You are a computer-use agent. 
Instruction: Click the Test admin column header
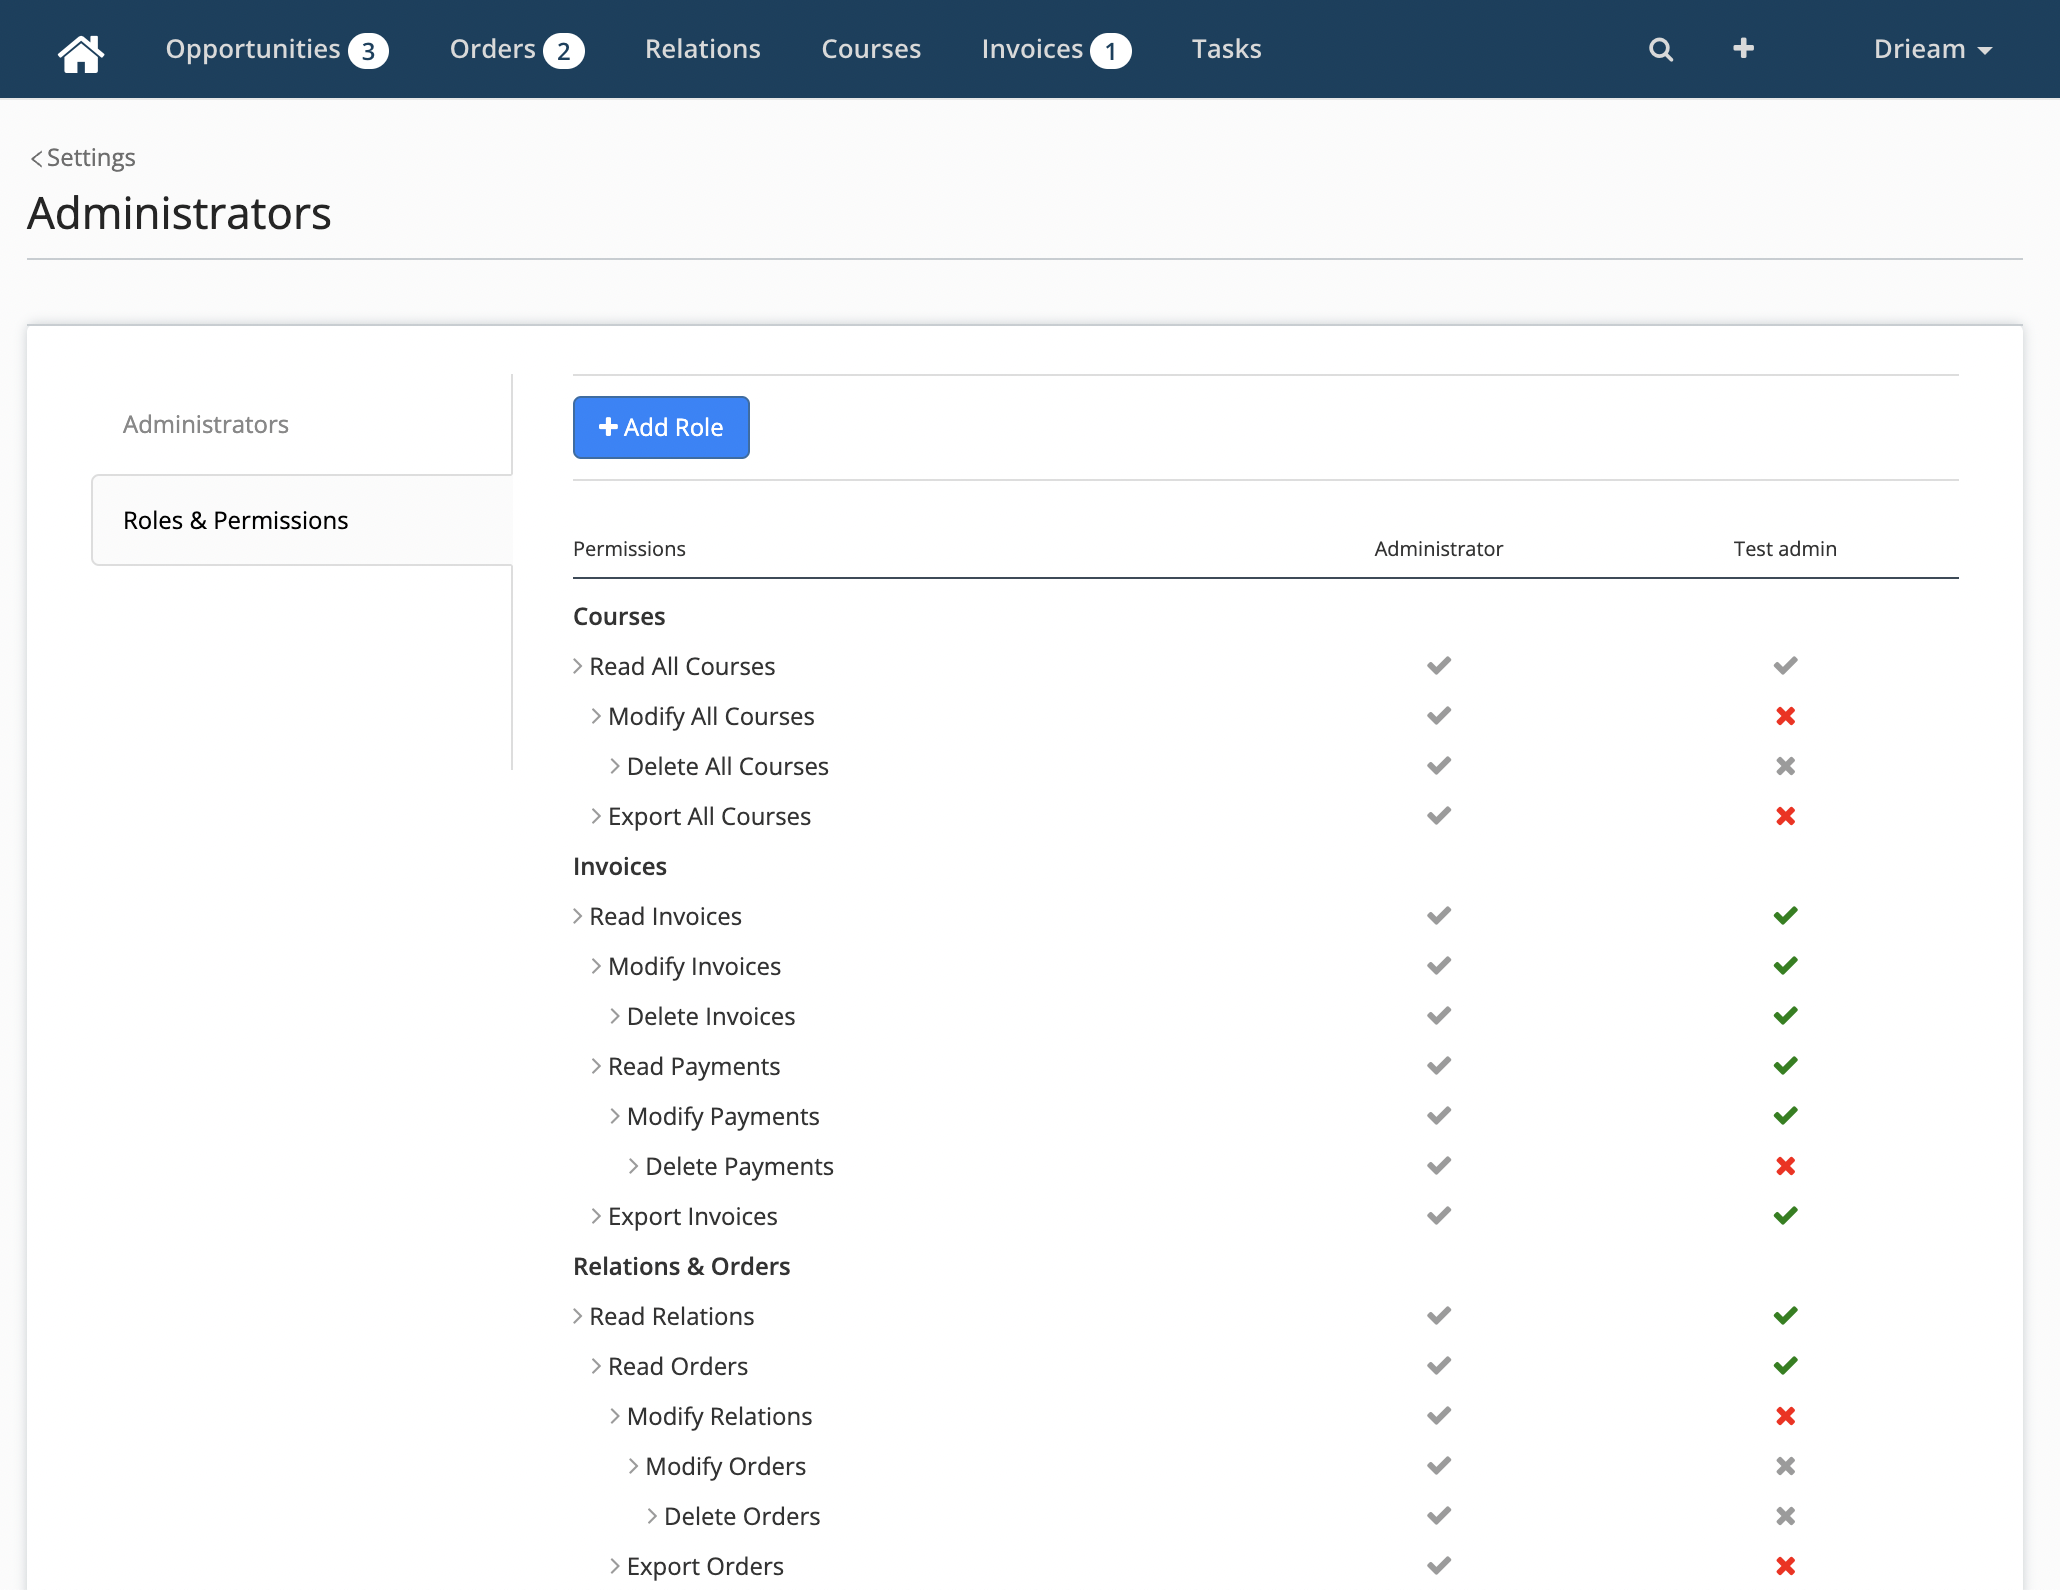tap(1785, 548)
